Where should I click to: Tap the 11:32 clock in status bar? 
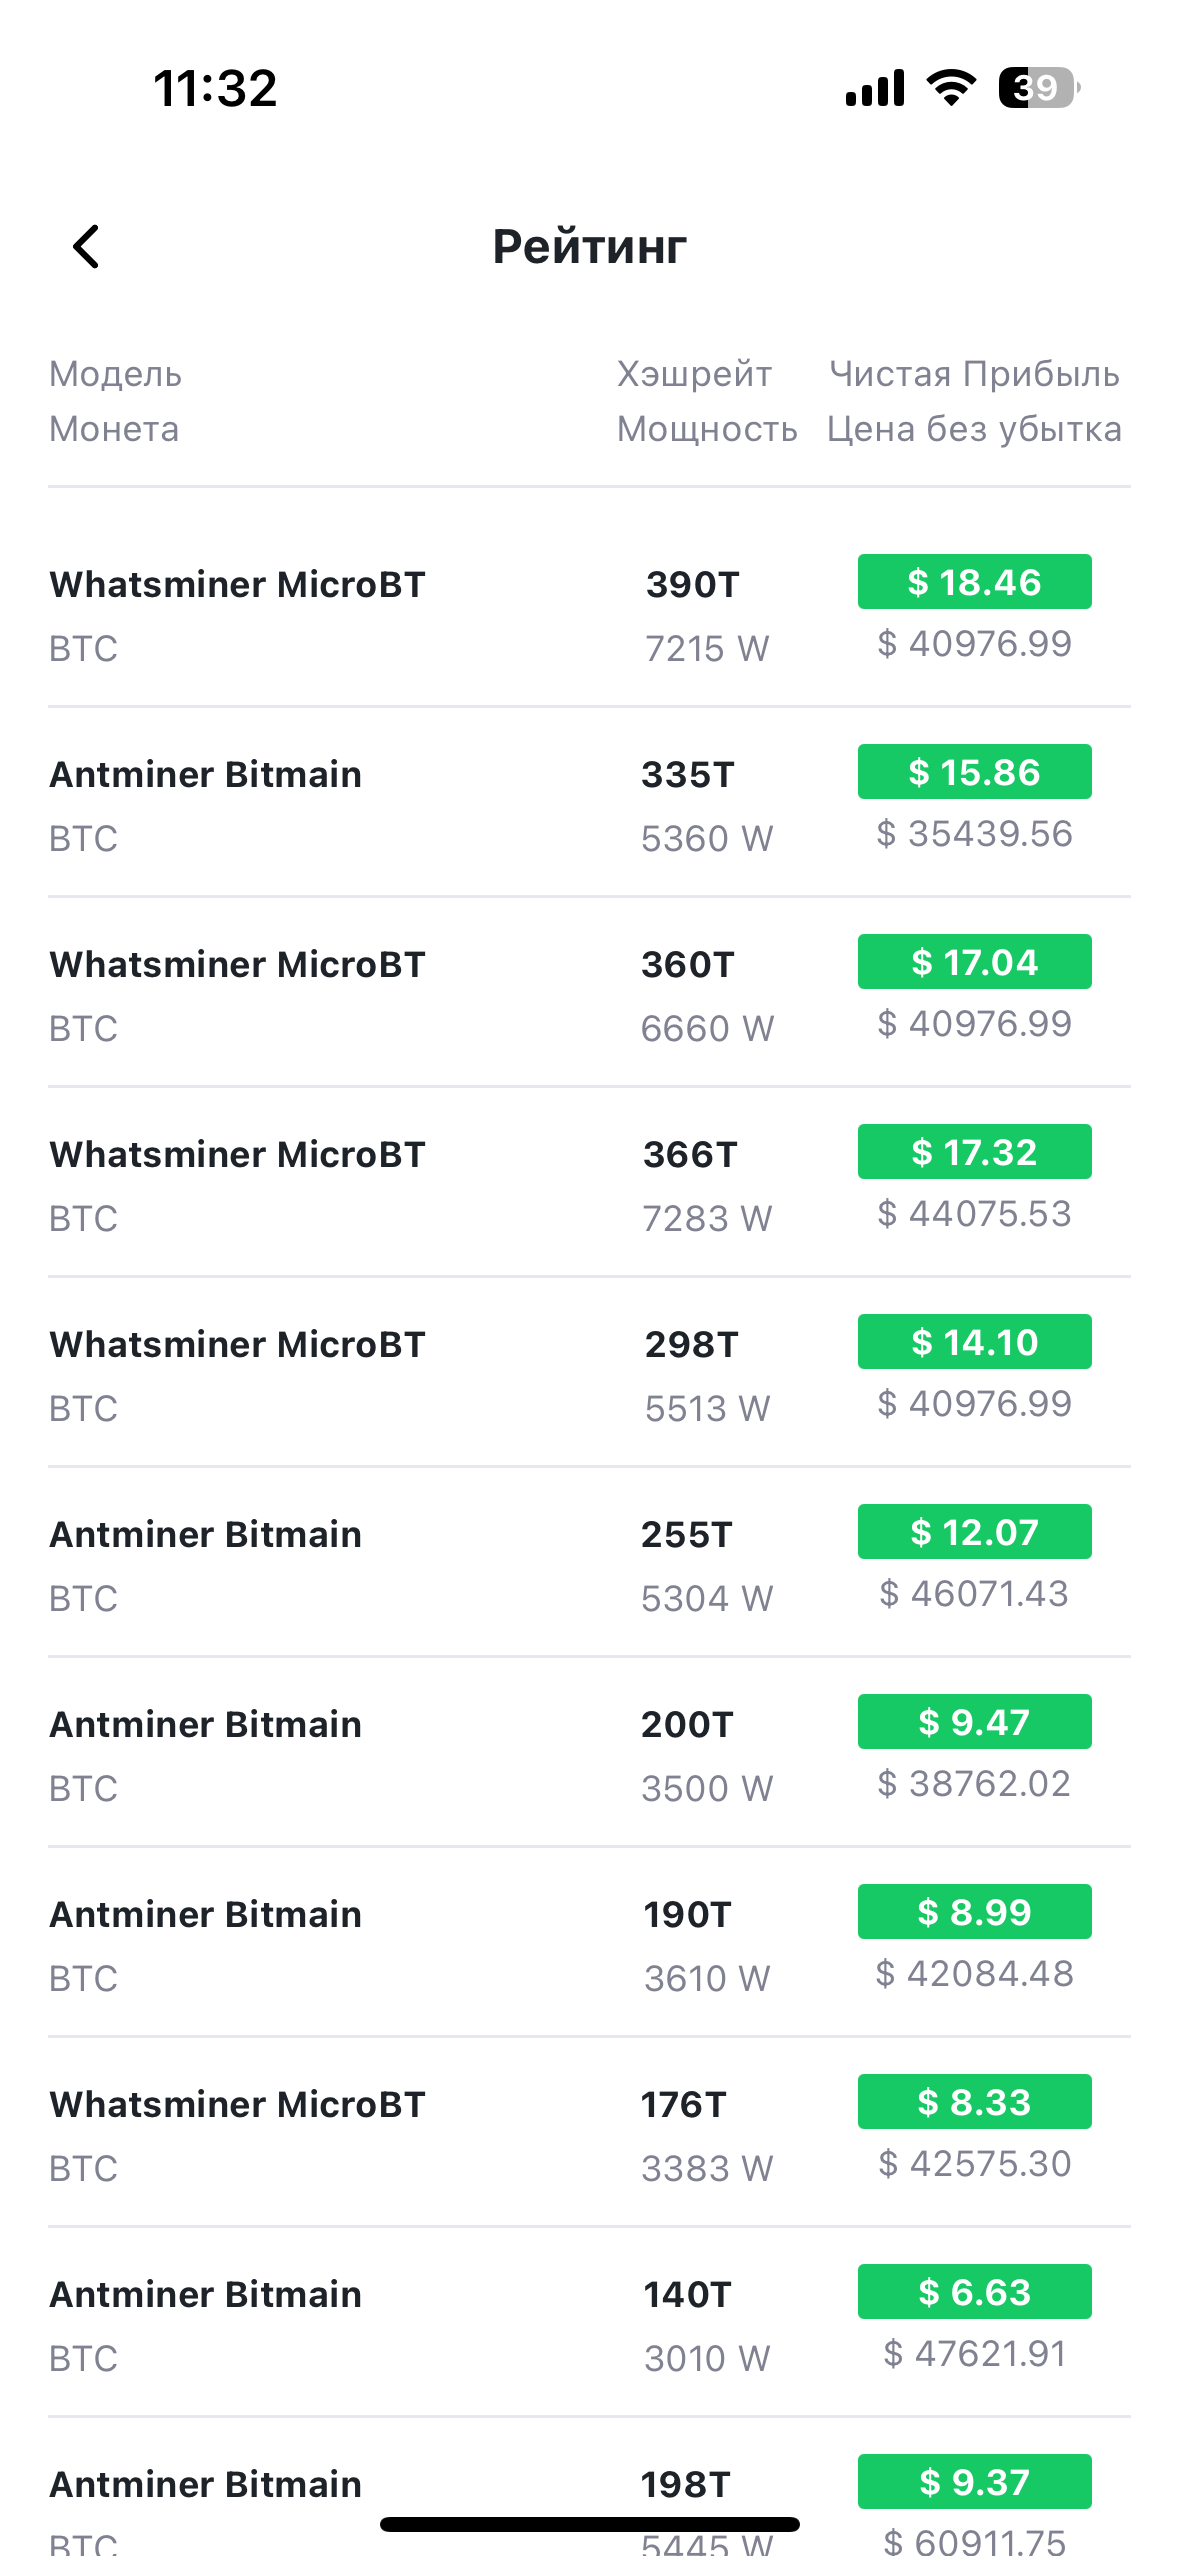(215, 88)
